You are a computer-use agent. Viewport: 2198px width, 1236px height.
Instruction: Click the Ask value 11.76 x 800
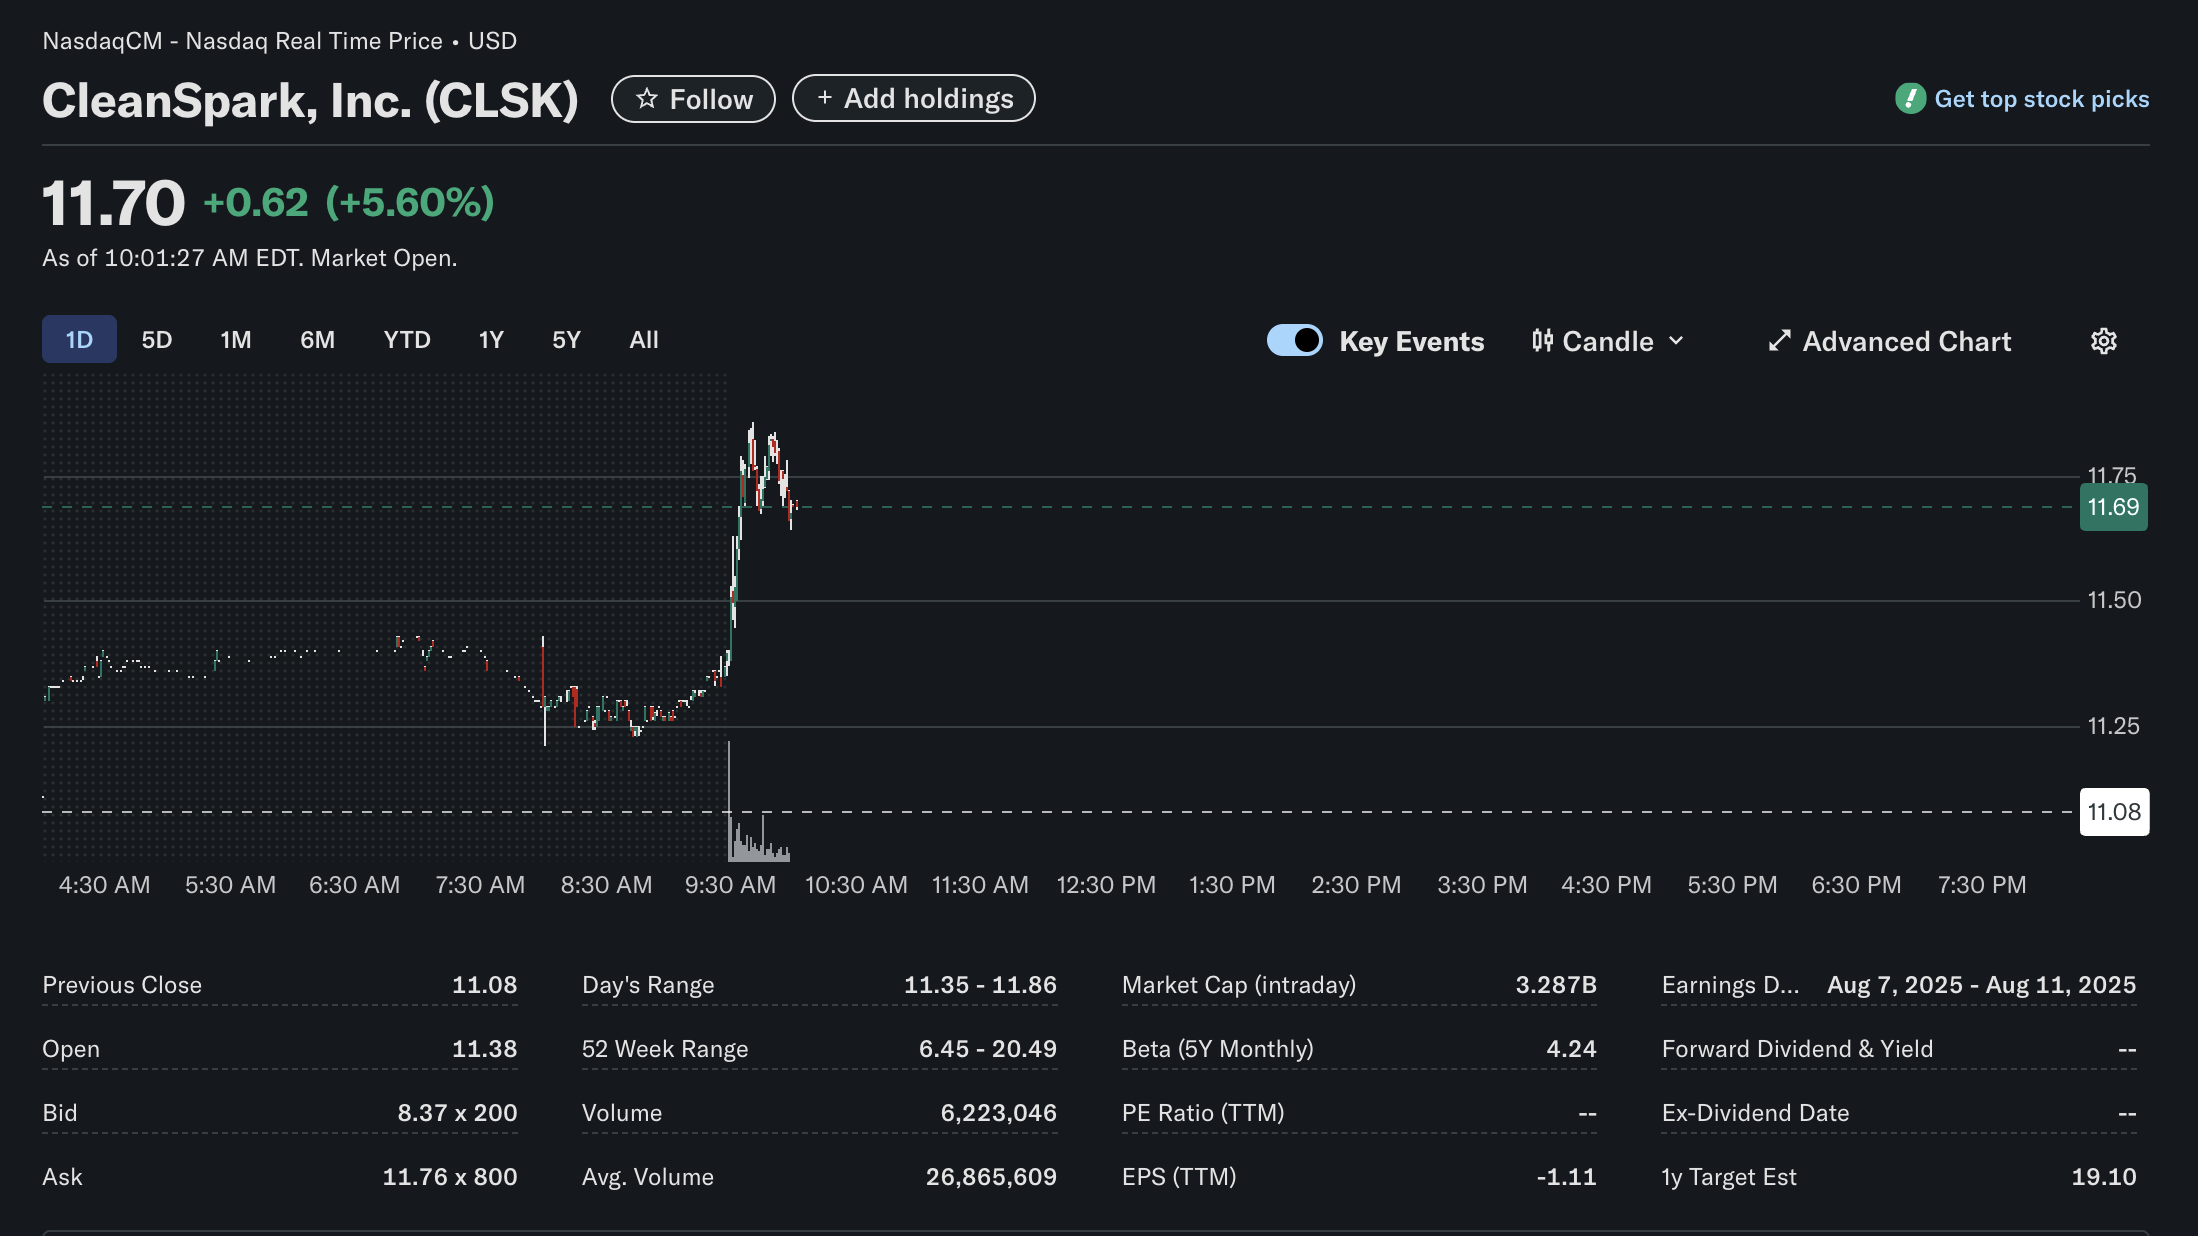[450, 1177]
